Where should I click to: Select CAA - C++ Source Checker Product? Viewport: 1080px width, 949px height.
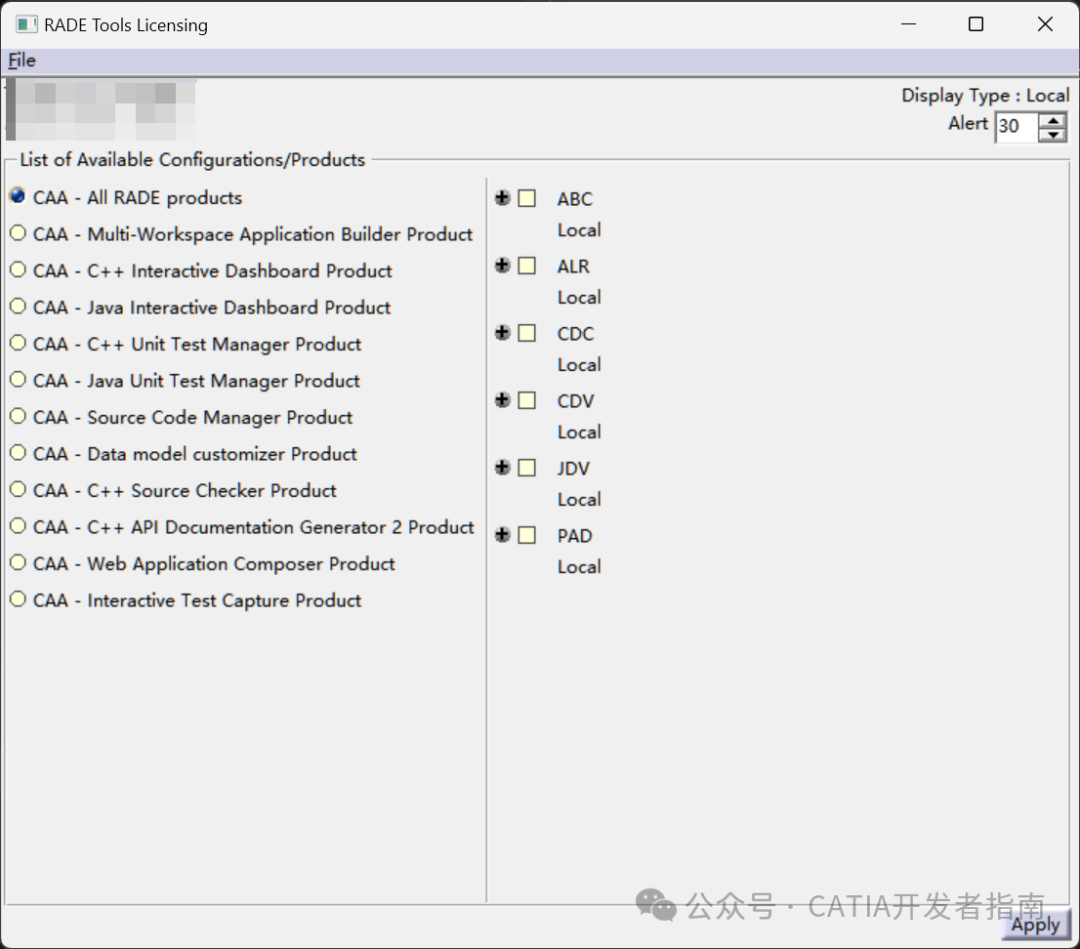click(18, 490)
